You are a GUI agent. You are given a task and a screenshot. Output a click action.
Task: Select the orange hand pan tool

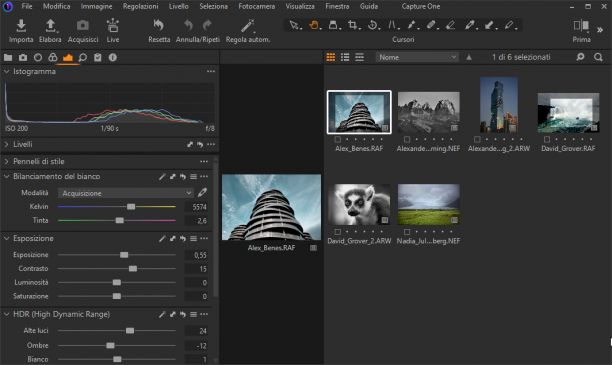[x=314, y=25]
